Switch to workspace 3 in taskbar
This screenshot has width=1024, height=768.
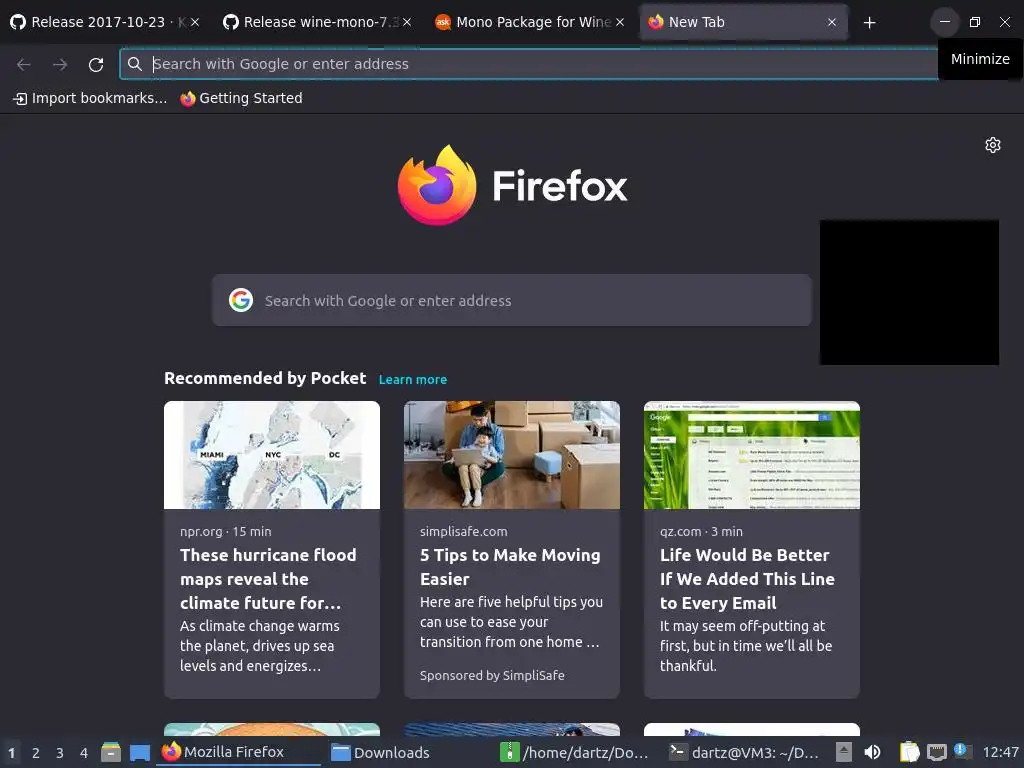59,753
